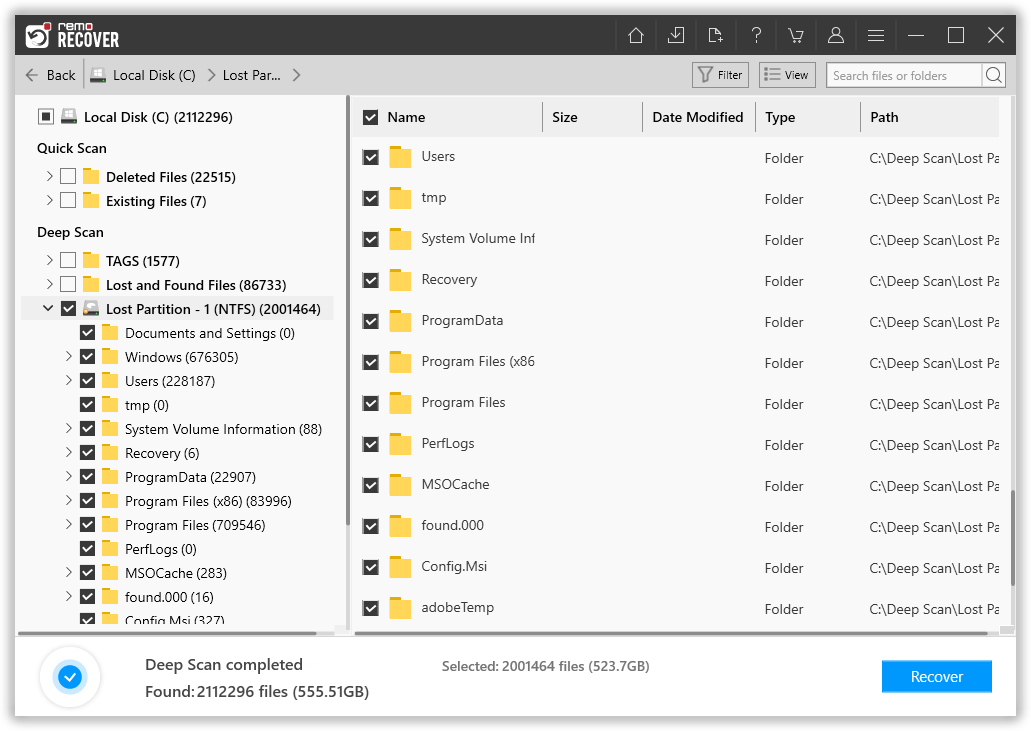Click the PerfLogs folder icon in list
Screen dimensions: 1031x731
[x=400, y=444]
